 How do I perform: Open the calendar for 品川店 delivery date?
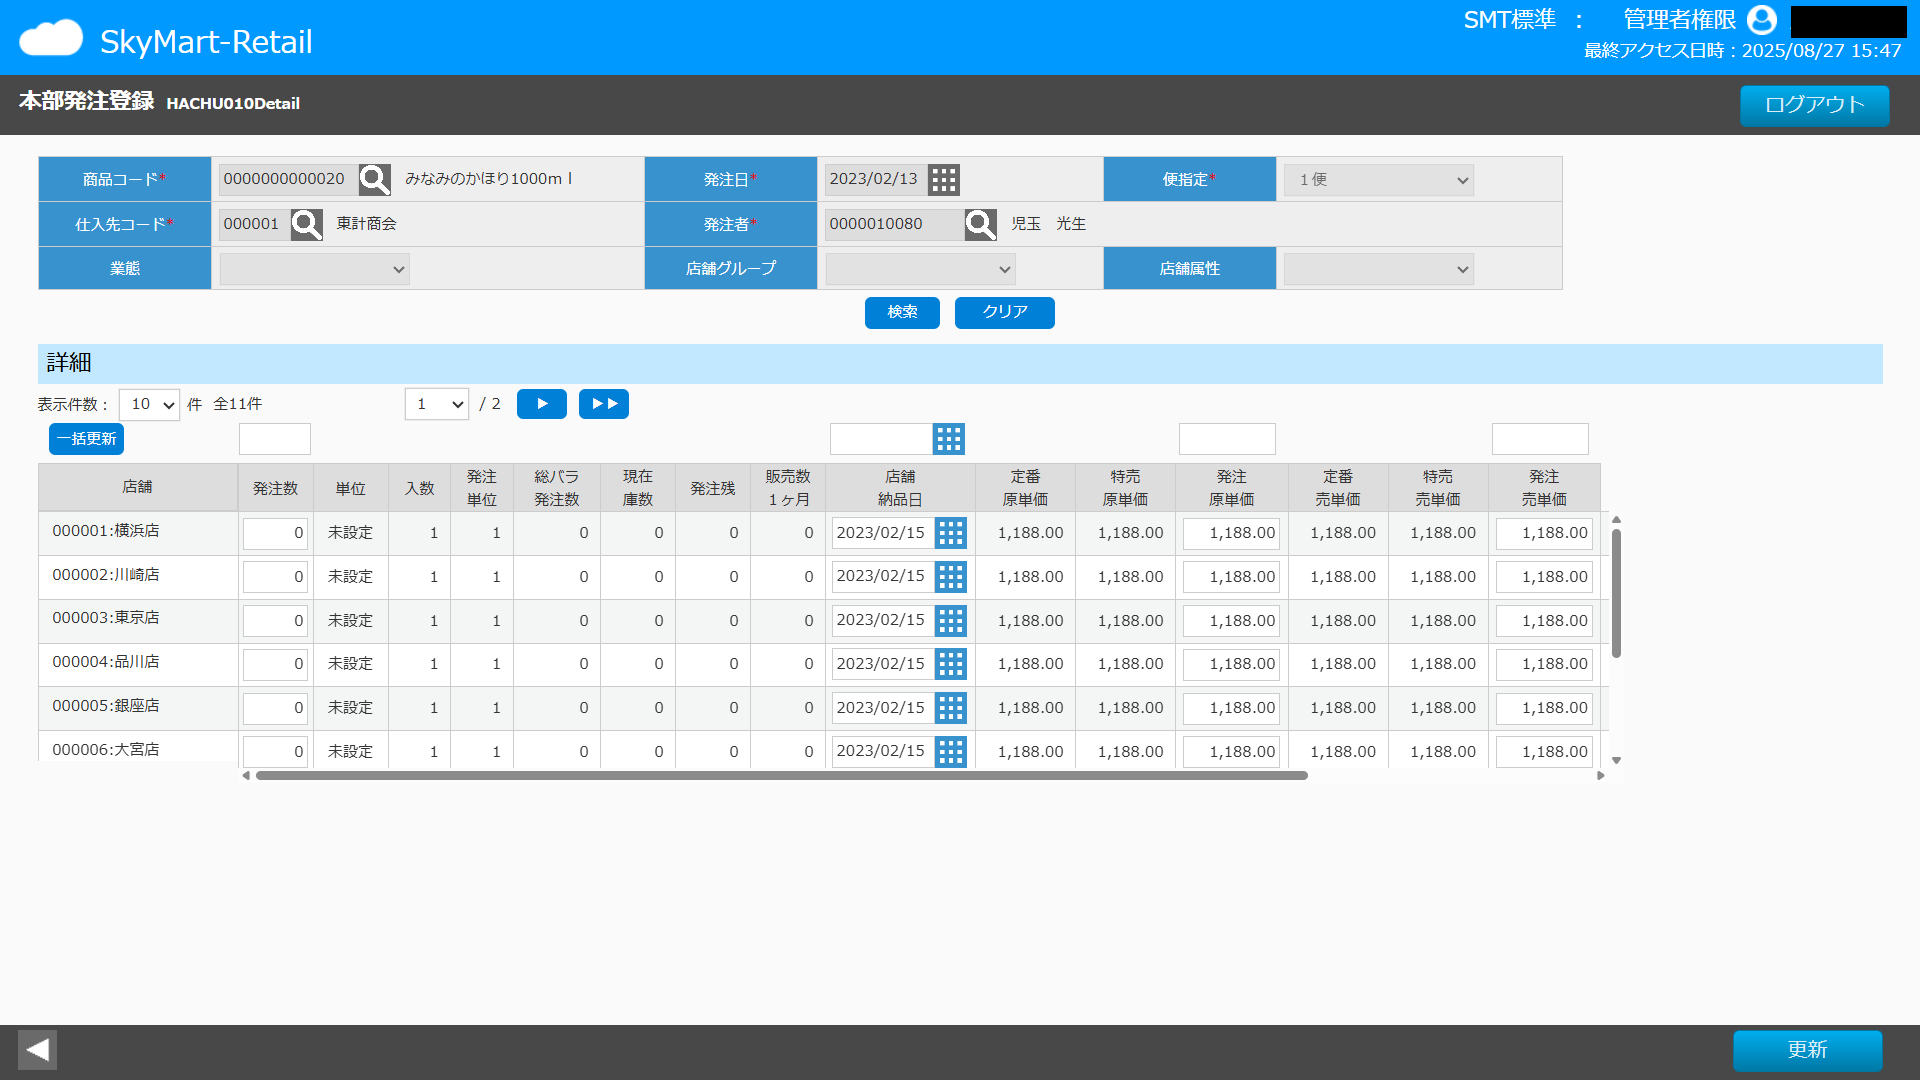coord(950,664)
